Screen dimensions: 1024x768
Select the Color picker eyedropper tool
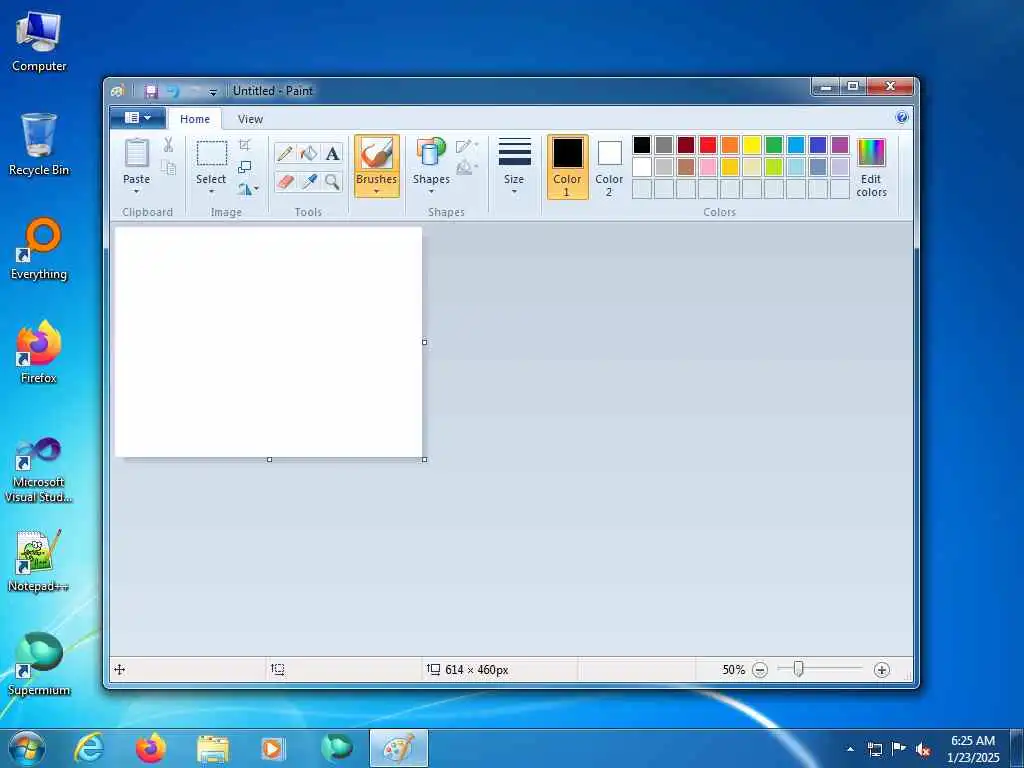308,182
